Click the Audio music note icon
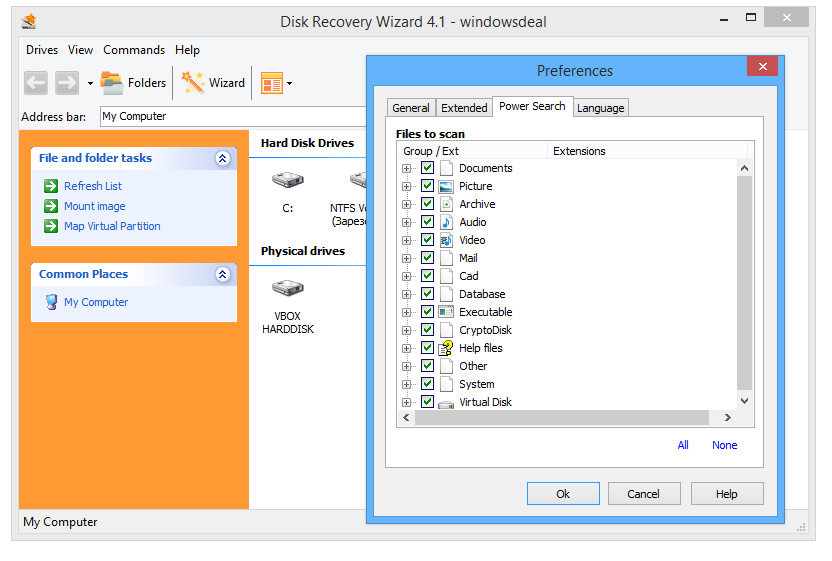This screenshot has height=561, width=832. [x=446, y=222]
